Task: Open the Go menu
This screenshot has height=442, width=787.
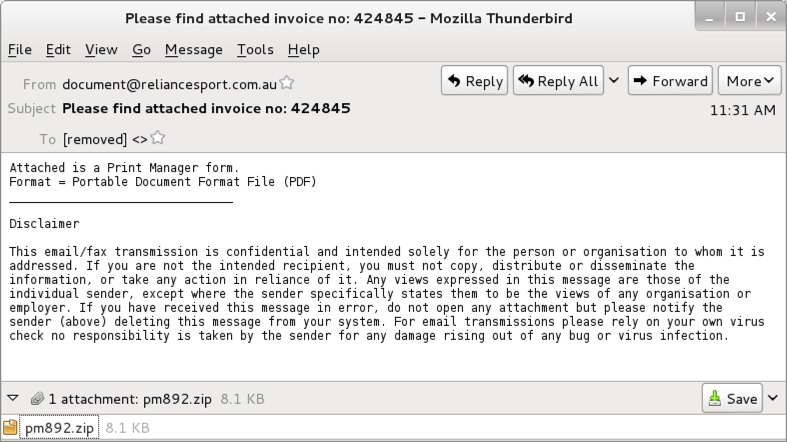Action: (141, 49)
